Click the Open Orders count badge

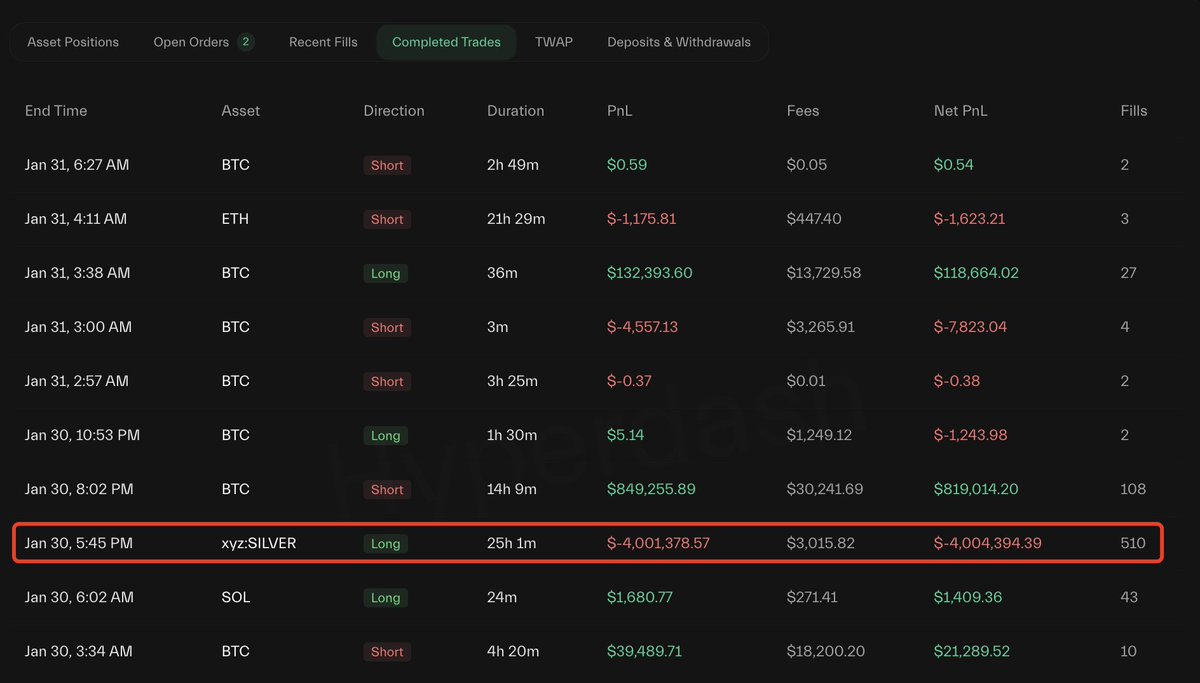[246, 42]
